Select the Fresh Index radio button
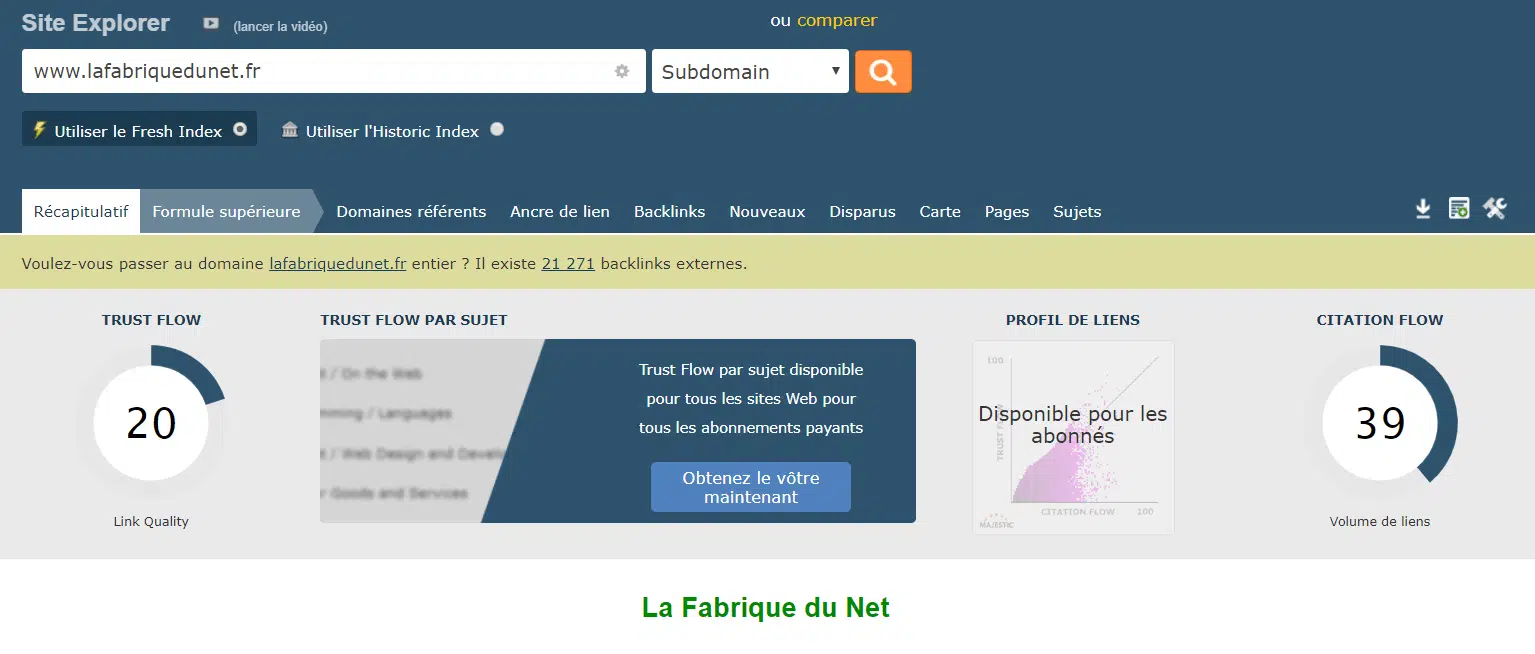The height and width of the screenshot is (654, 1535). (x=238, y=129)
